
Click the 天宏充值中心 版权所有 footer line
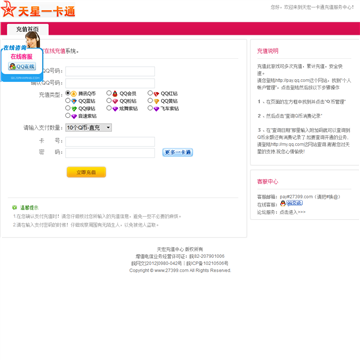[180, 249]
